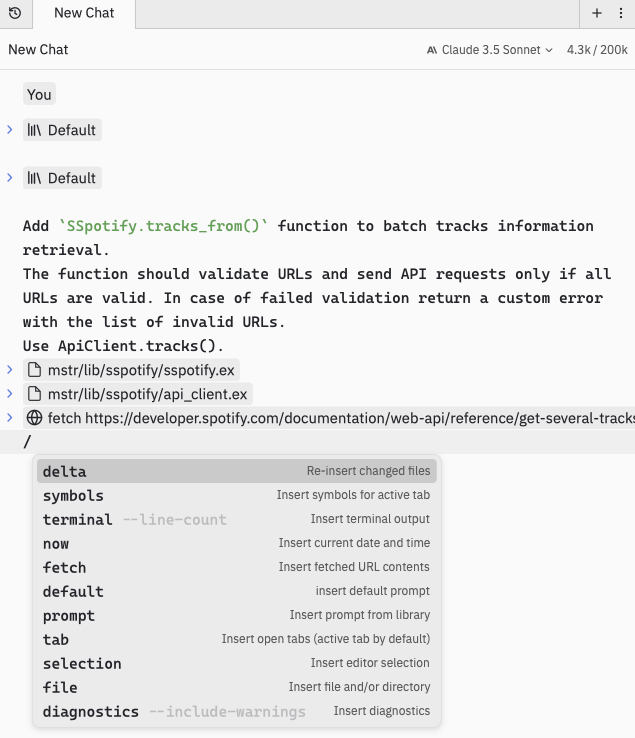Click the second Default library icon
The width and height of the screenshot is (635, 738).
pos(34,178)
